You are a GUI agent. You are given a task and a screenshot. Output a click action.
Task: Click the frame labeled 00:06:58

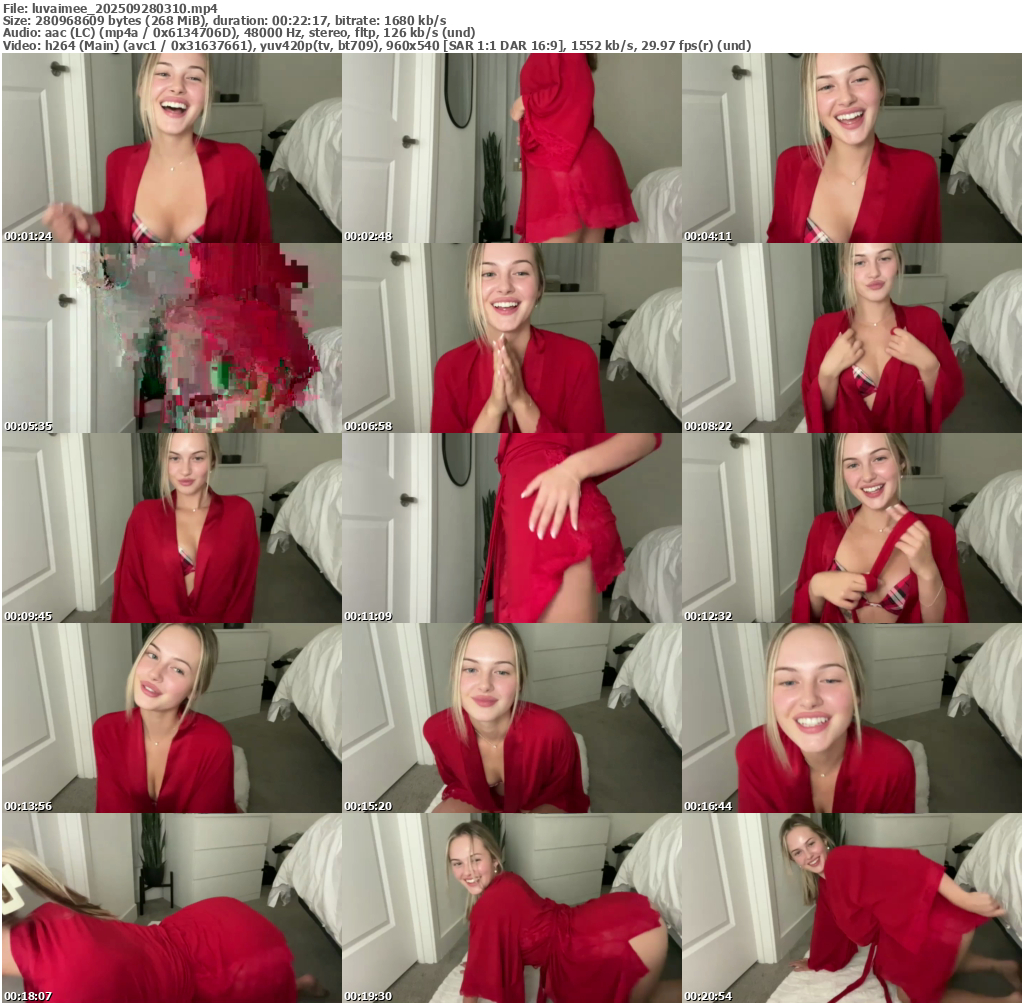511,338
